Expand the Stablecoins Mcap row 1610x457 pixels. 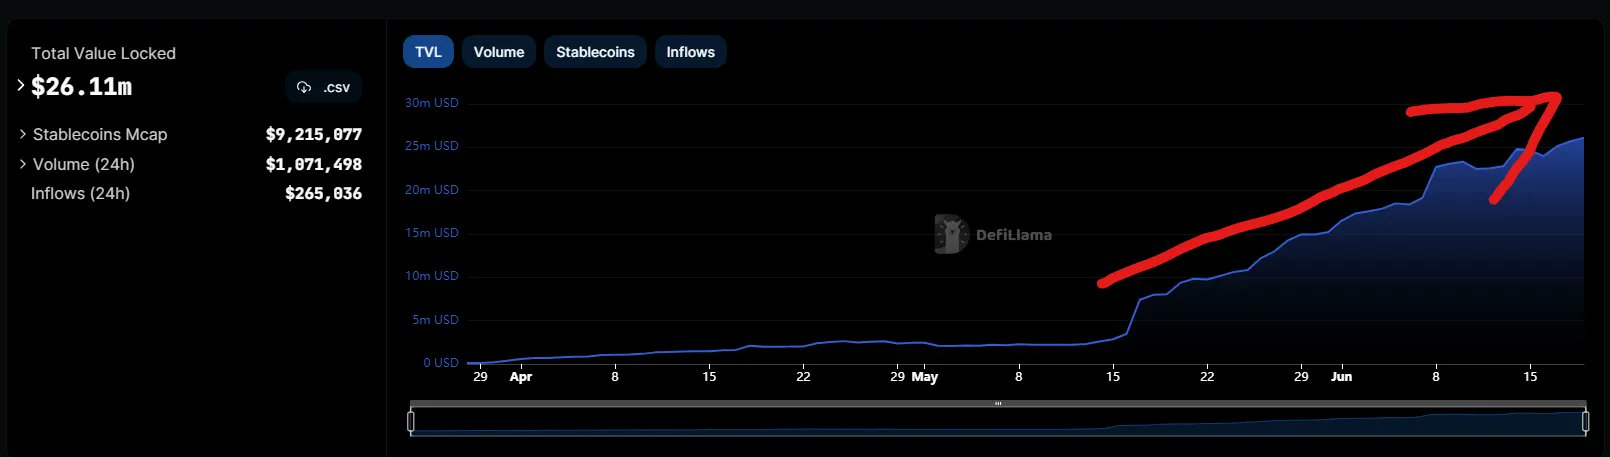[x=22, y=134]
